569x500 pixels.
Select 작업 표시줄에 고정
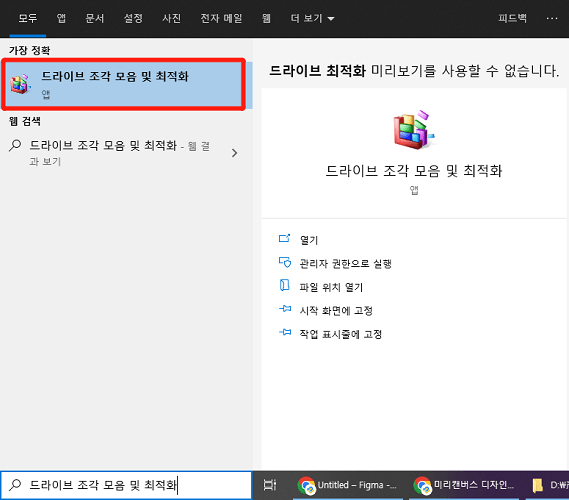pos(341,334)
